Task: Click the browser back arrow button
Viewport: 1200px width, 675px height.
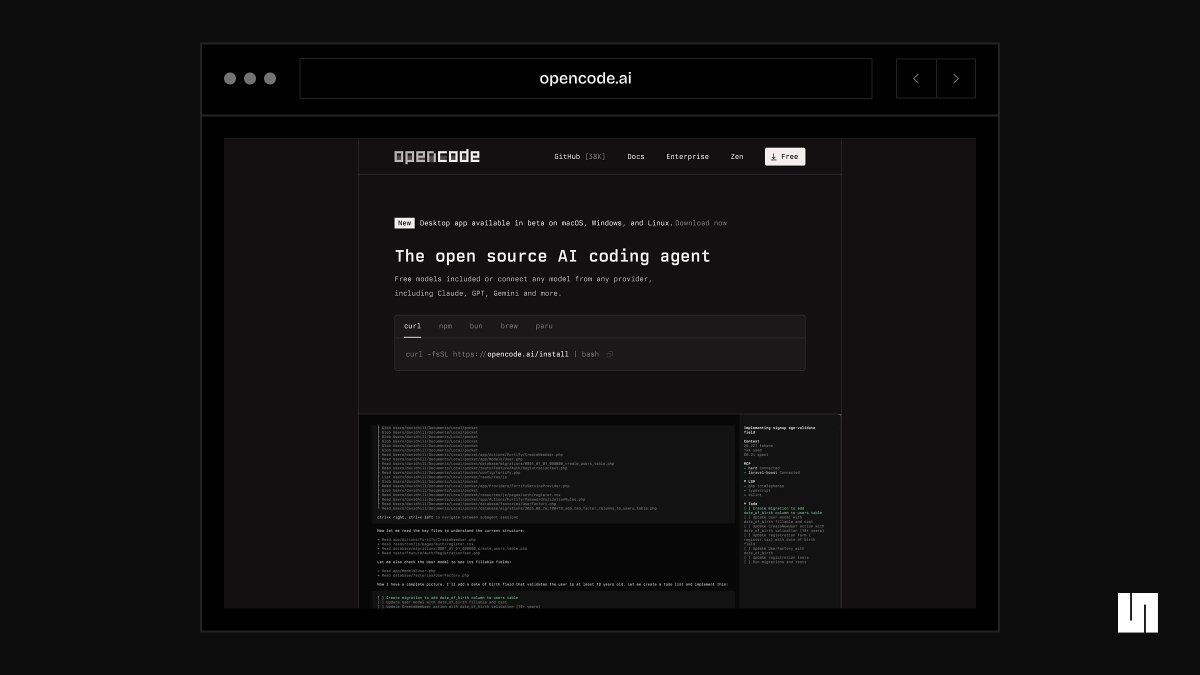Action: pyautogui.click(x=916, y=79)
